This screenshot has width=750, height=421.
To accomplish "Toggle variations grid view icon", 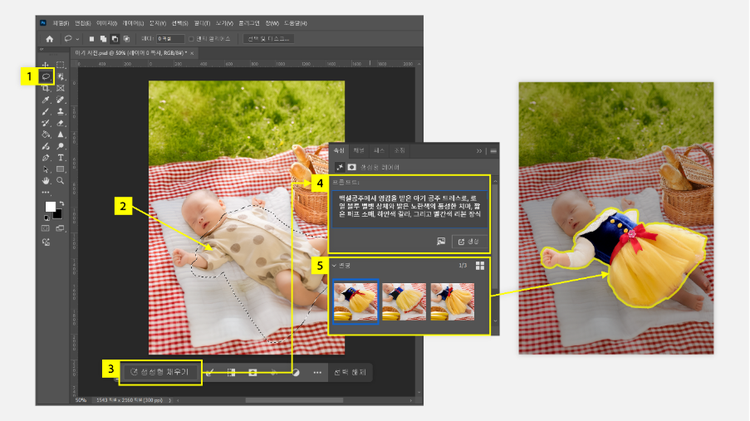I will 480,266.
